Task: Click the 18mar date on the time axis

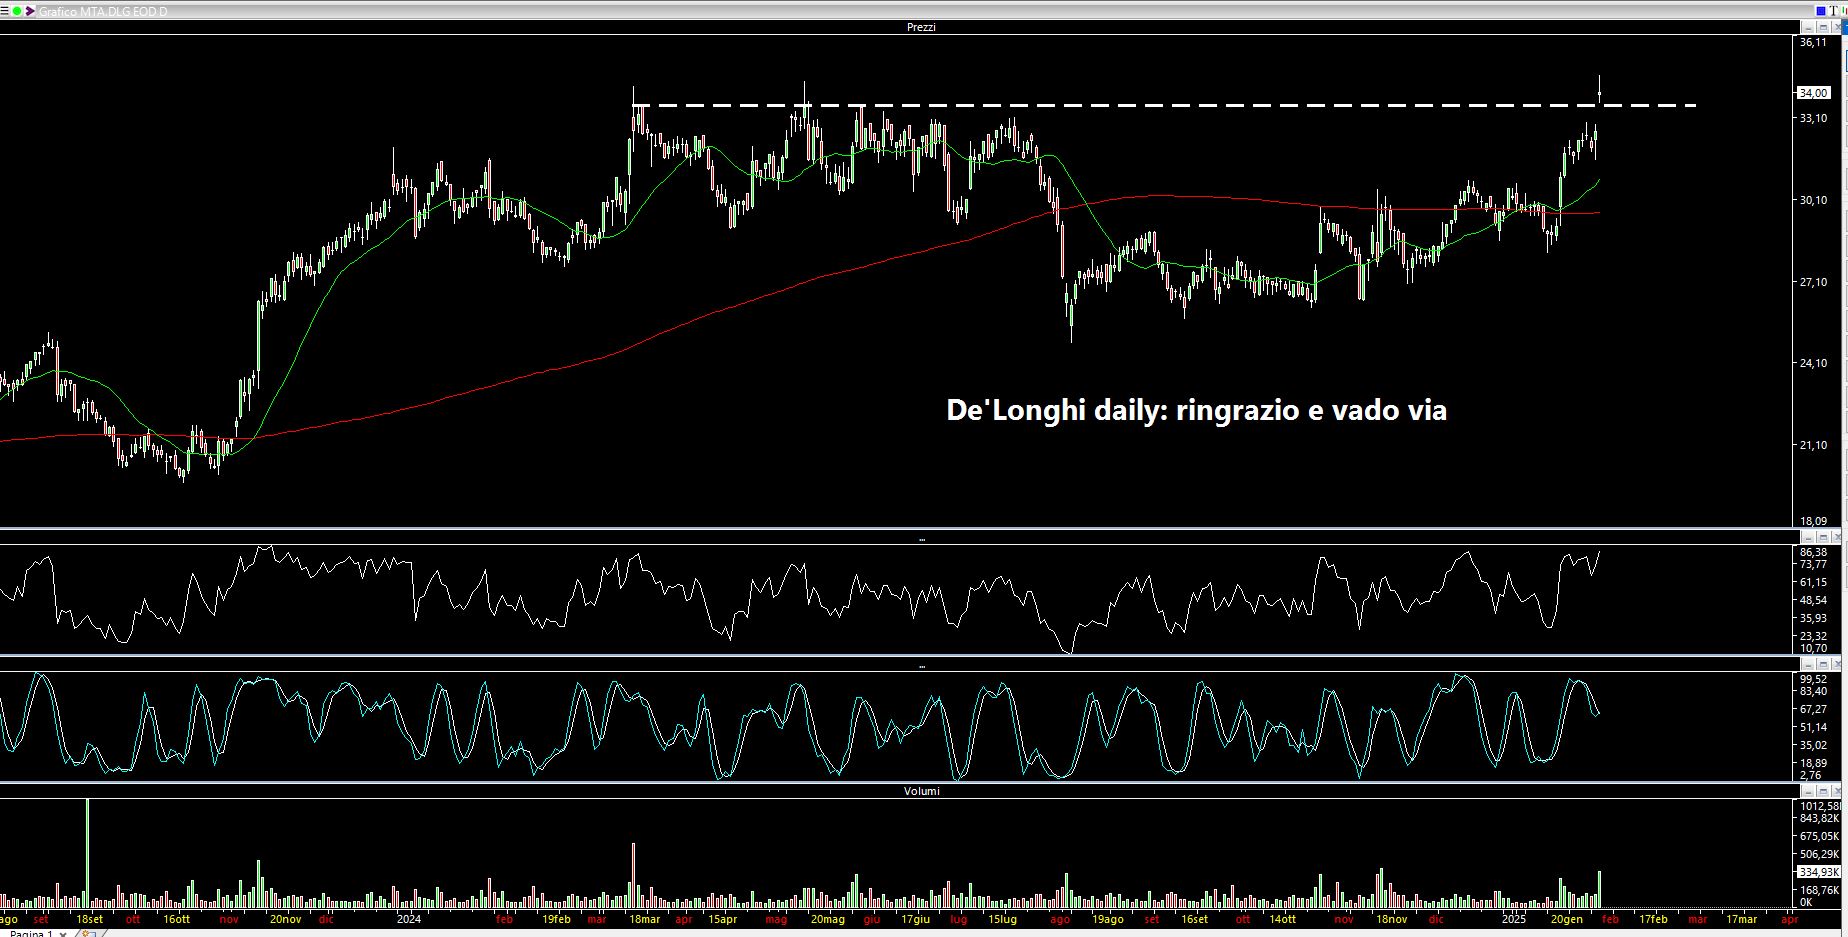Action: click(644, 919)
